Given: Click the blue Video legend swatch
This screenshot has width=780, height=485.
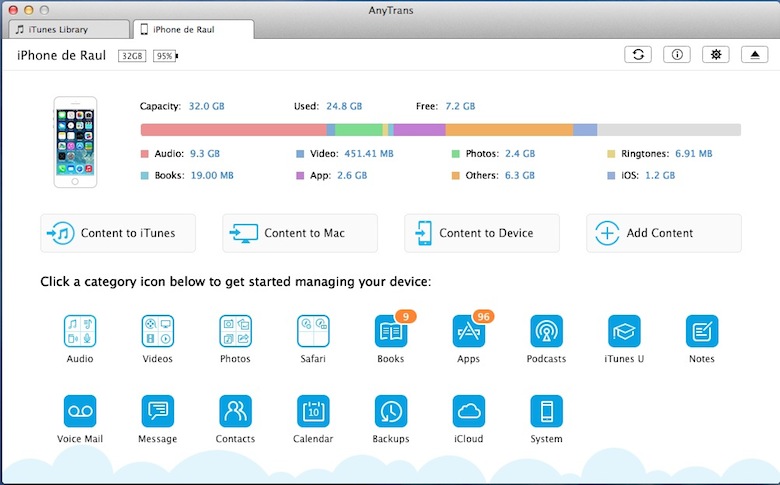Looking at the screenshot, I should pos(300,154).
